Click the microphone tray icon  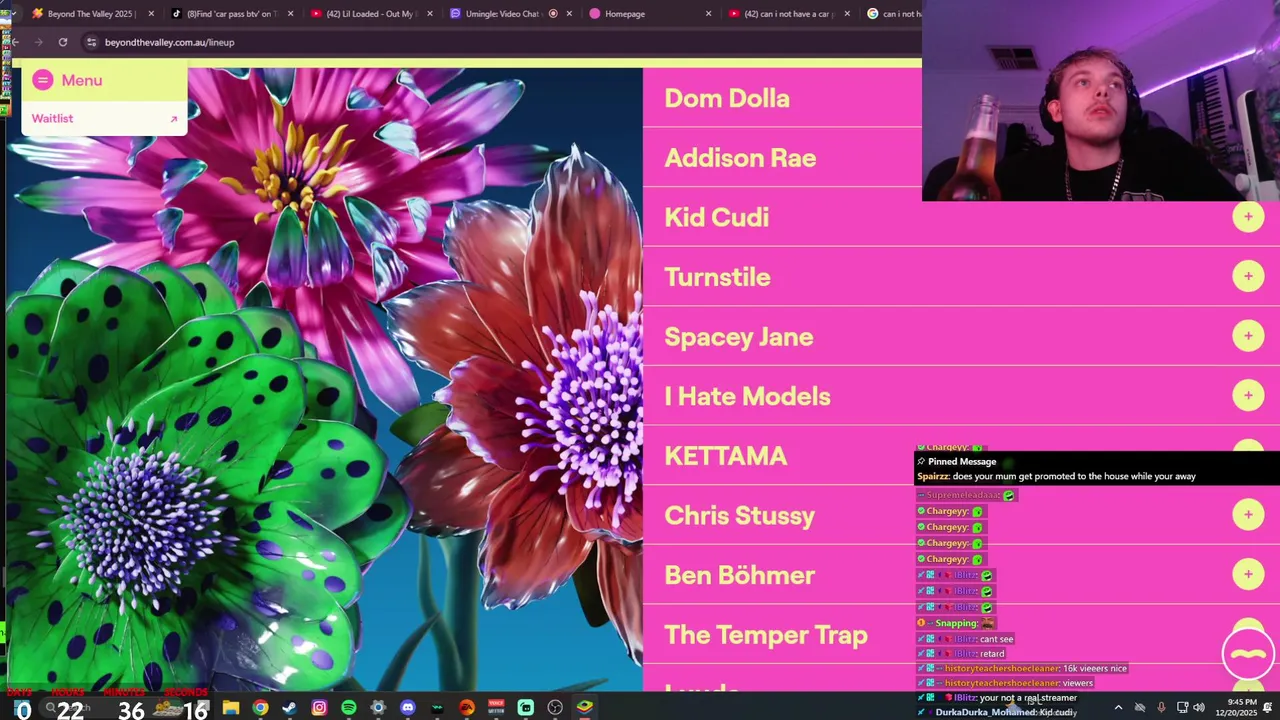1161,708
